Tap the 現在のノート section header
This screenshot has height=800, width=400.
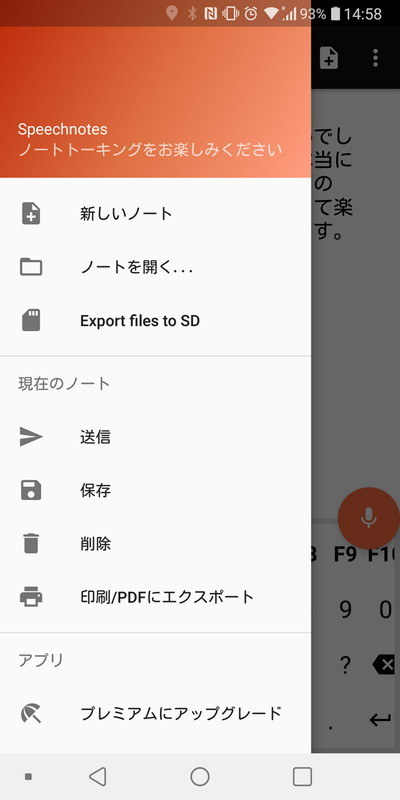click(x=64, y=383)
